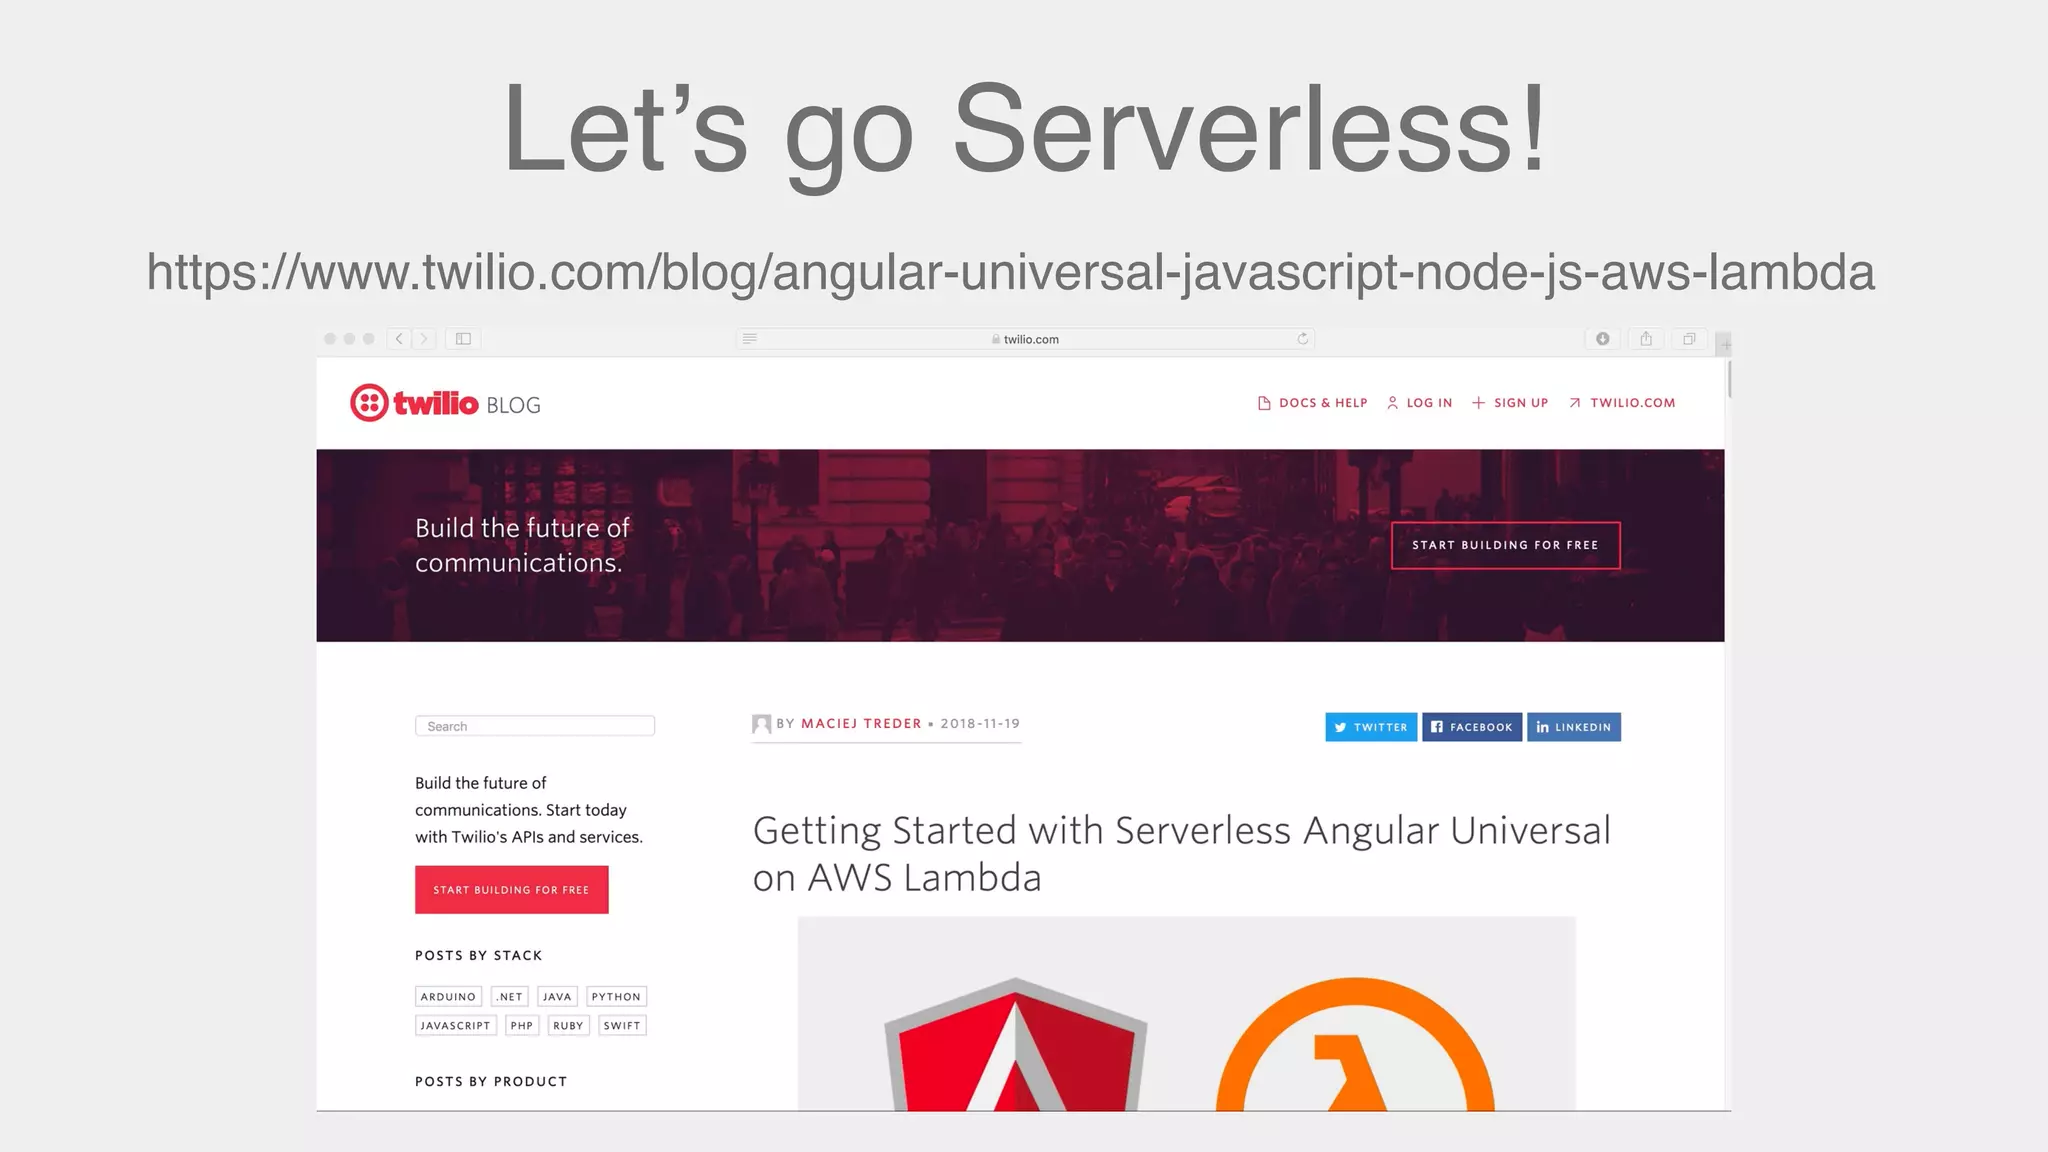2048x1152 pixels.
Task: Click the author avatar beside Maciej Treder
Action: [761, 724]
